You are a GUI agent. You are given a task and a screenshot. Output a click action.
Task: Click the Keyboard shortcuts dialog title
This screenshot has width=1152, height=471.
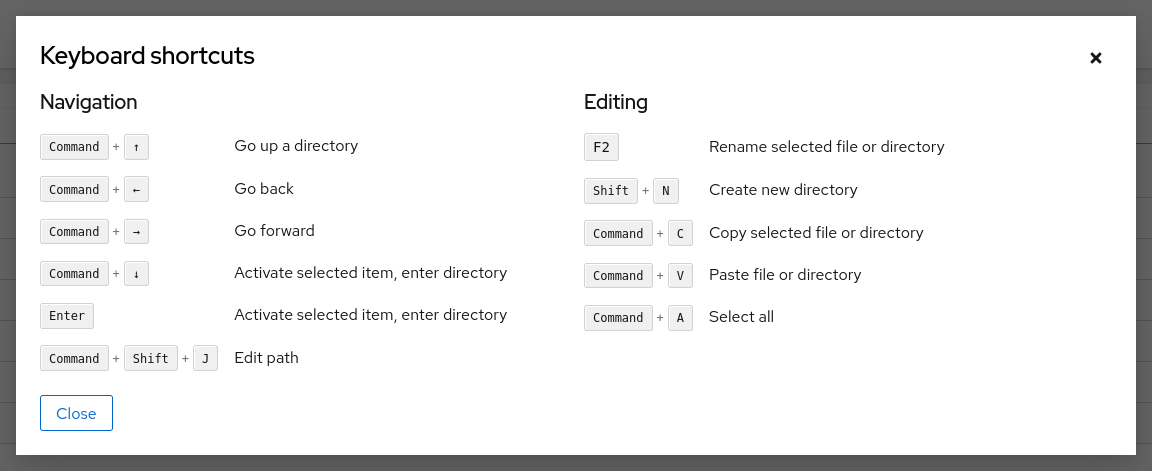pyautogui.click(x=147, y=56)
